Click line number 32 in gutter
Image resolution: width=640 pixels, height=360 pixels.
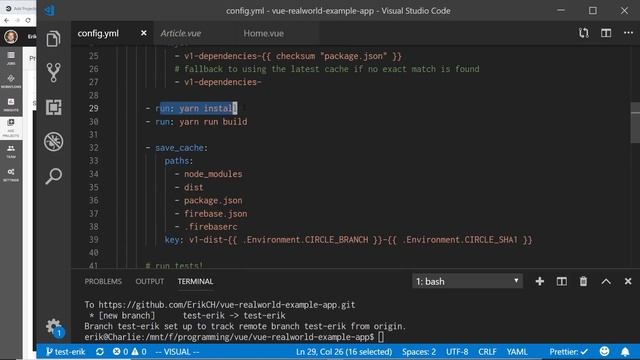click(93, 148)
